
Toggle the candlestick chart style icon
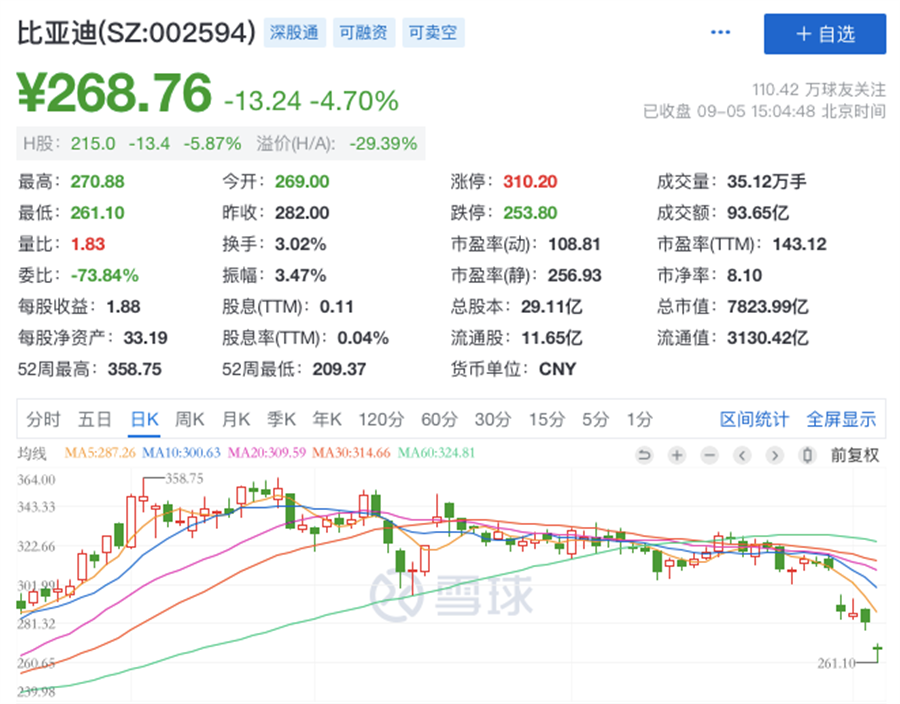pos(807,456)
